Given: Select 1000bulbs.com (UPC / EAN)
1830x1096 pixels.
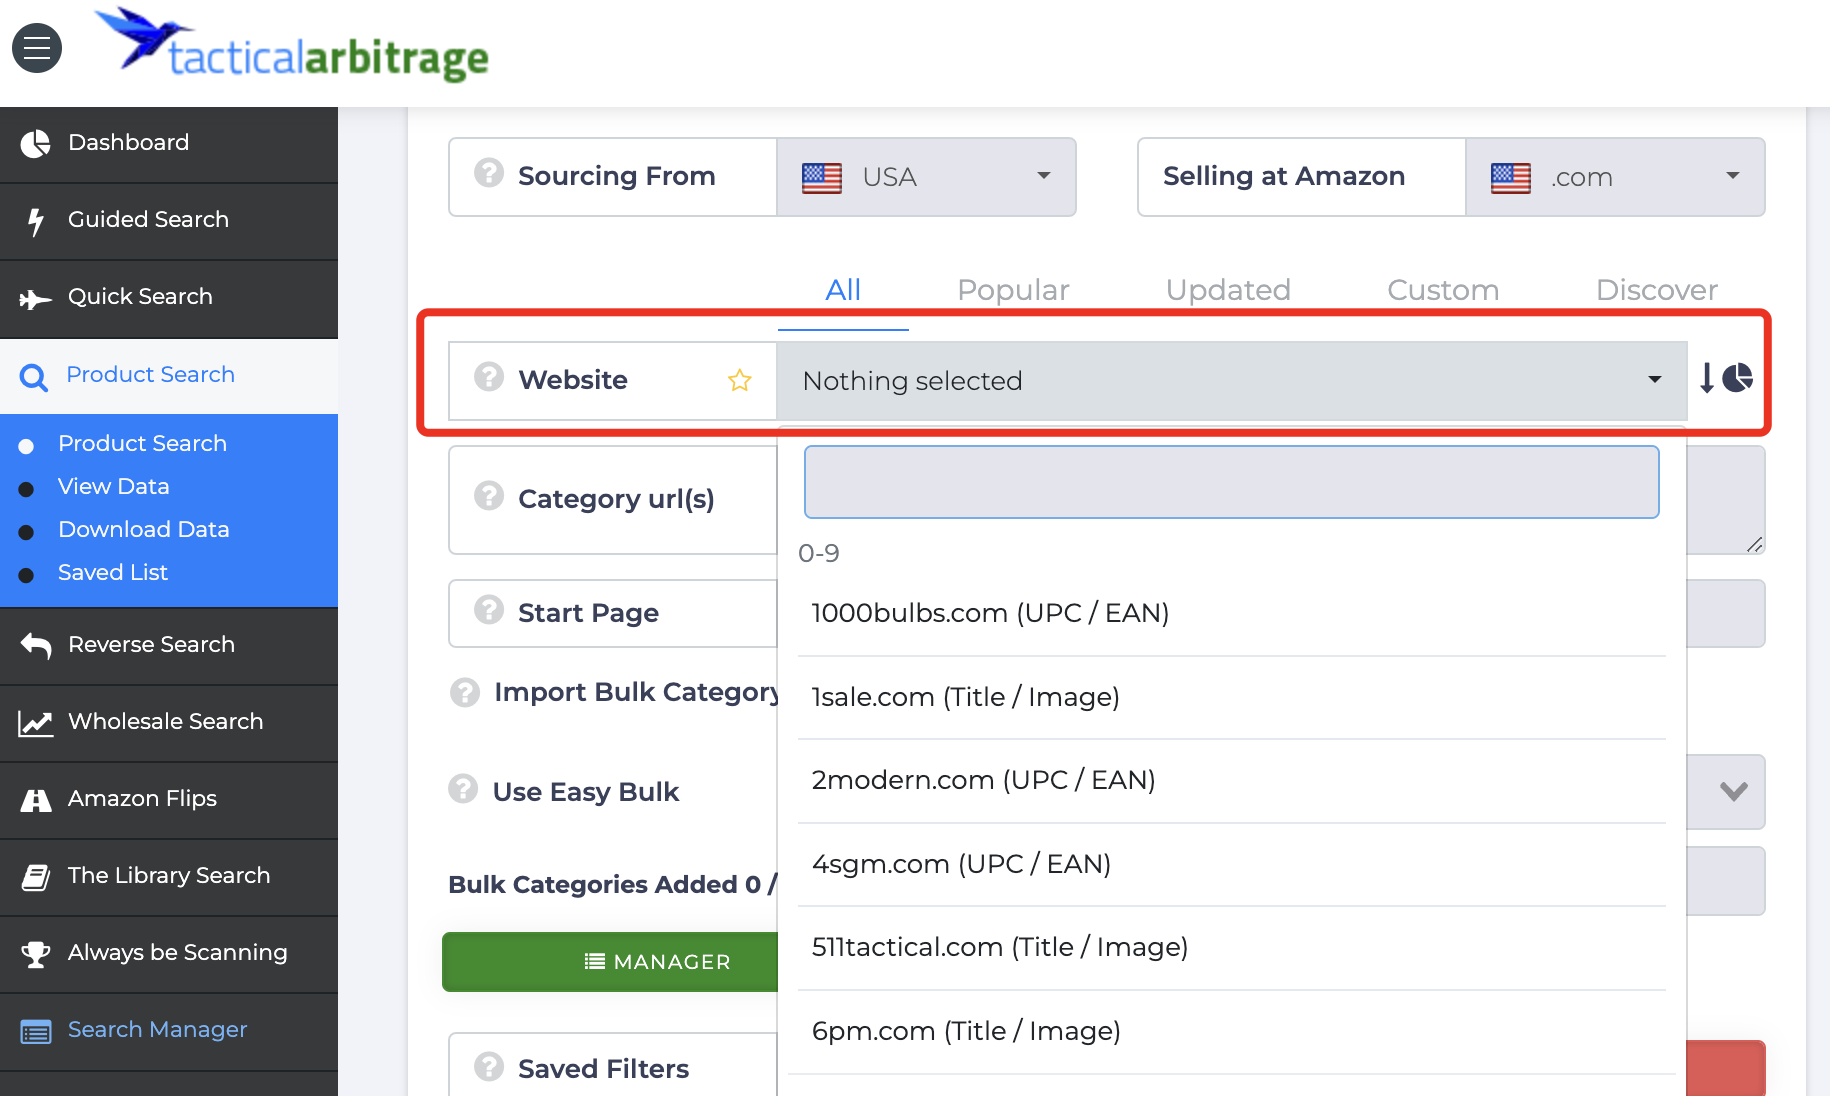Looking at the screenshot, I should coord(1232,613).
